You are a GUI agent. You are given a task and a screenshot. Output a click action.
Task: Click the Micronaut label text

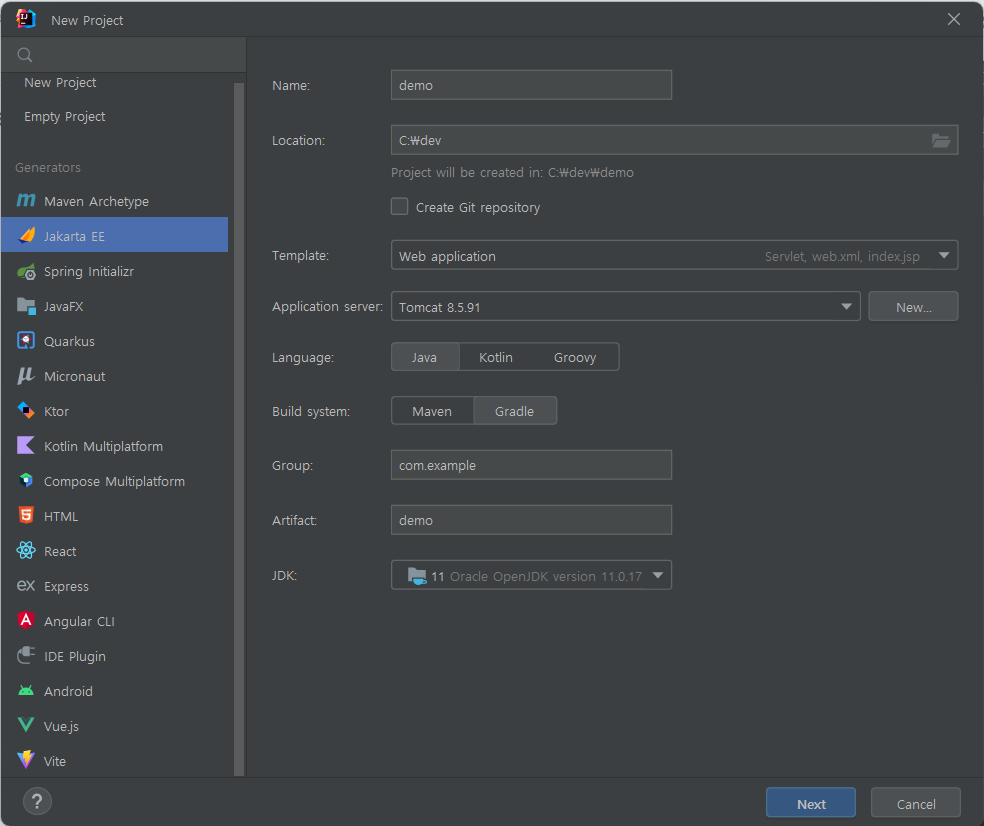coord(75,377)
